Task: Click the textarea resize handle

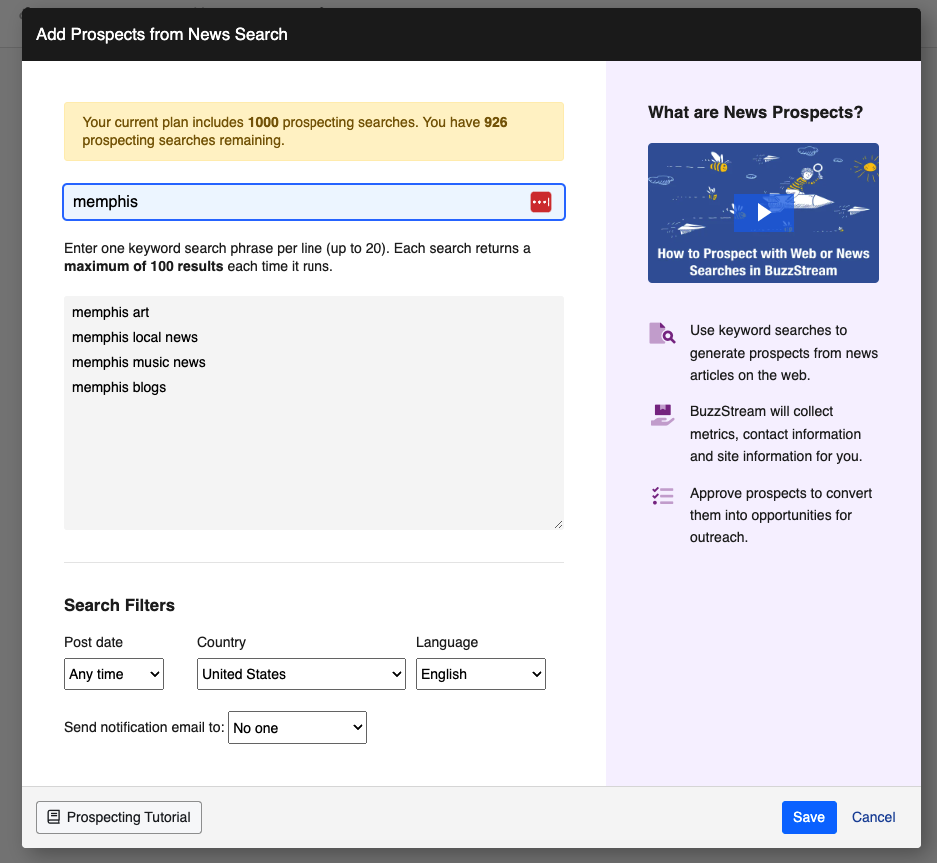Action: 558,524
